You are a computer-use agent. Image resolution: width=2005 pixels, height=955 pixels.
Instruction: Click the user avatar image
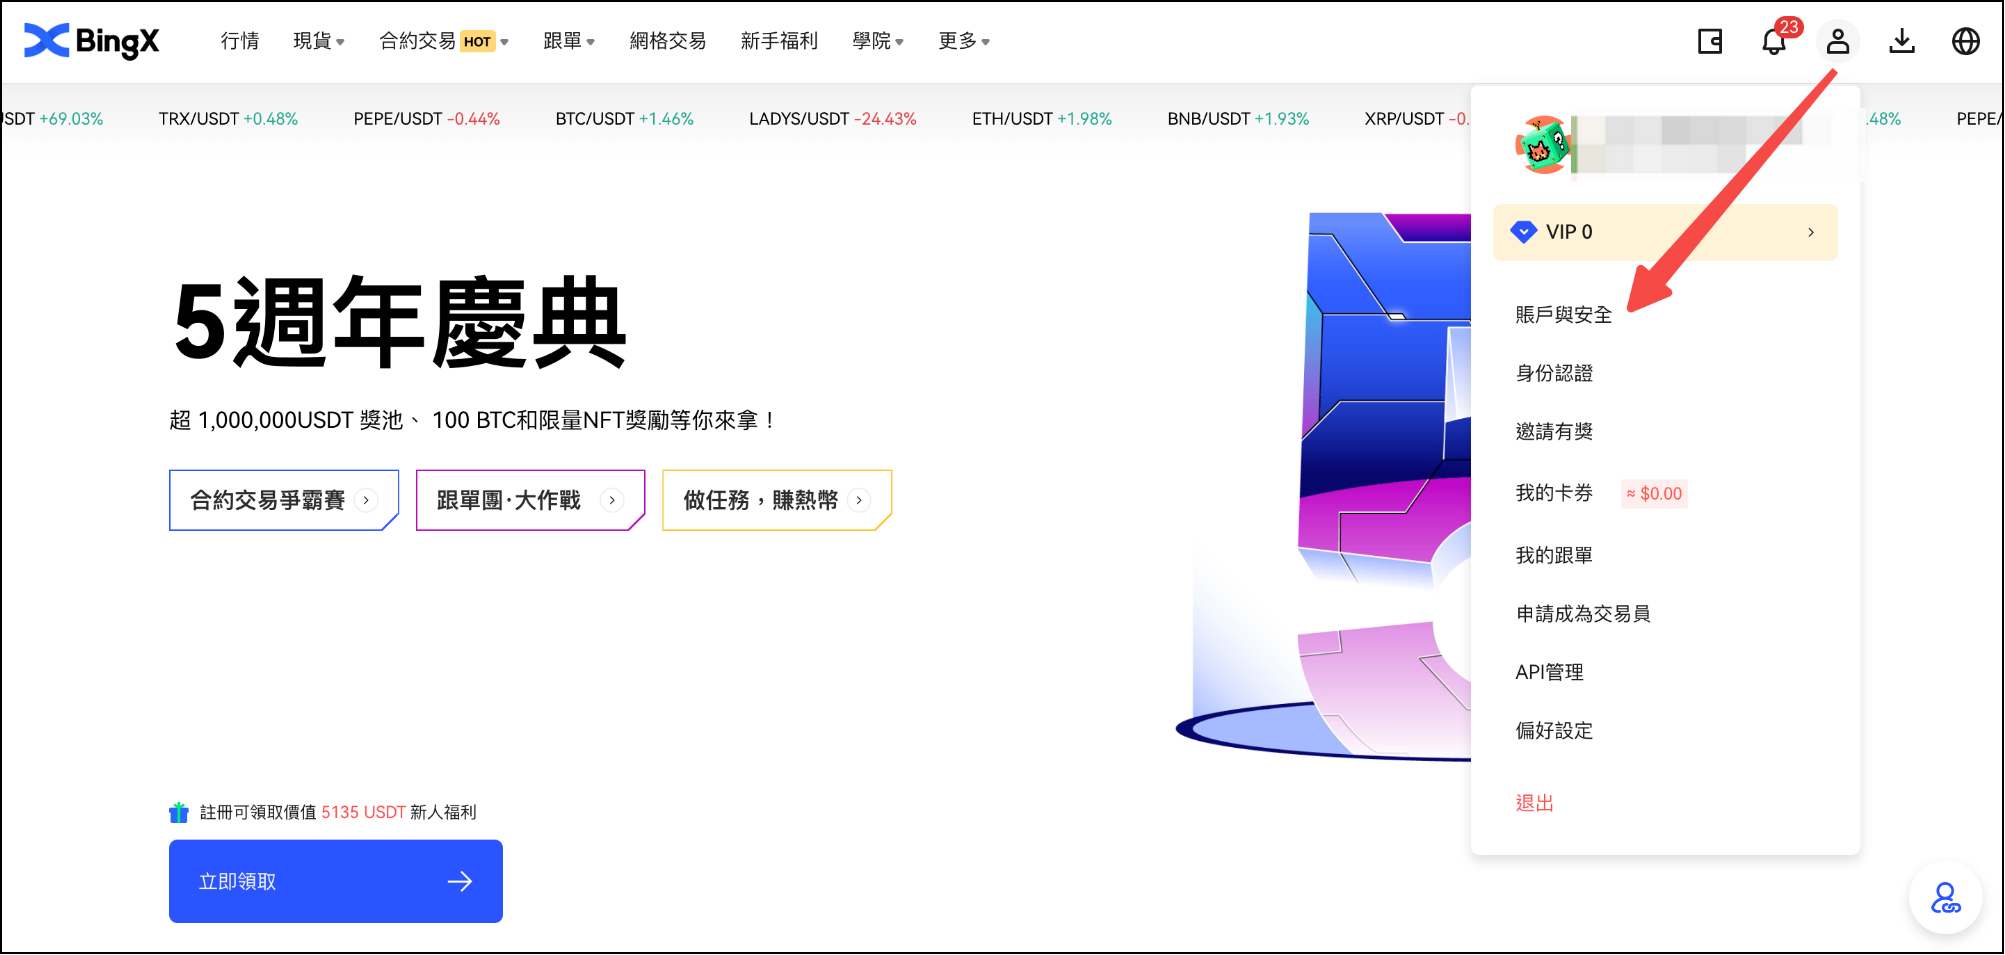click(1543, 145)
